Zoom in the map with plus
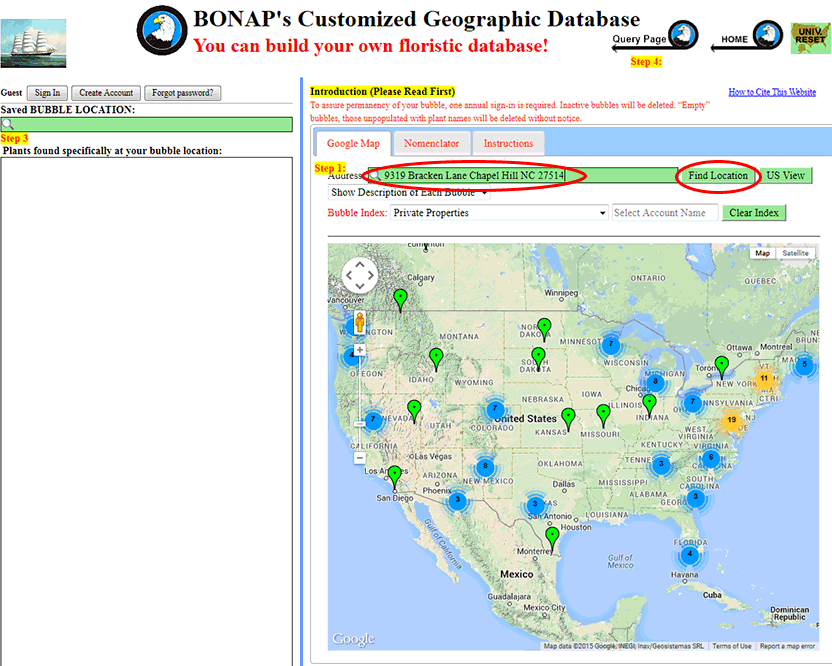 (360, 350)
